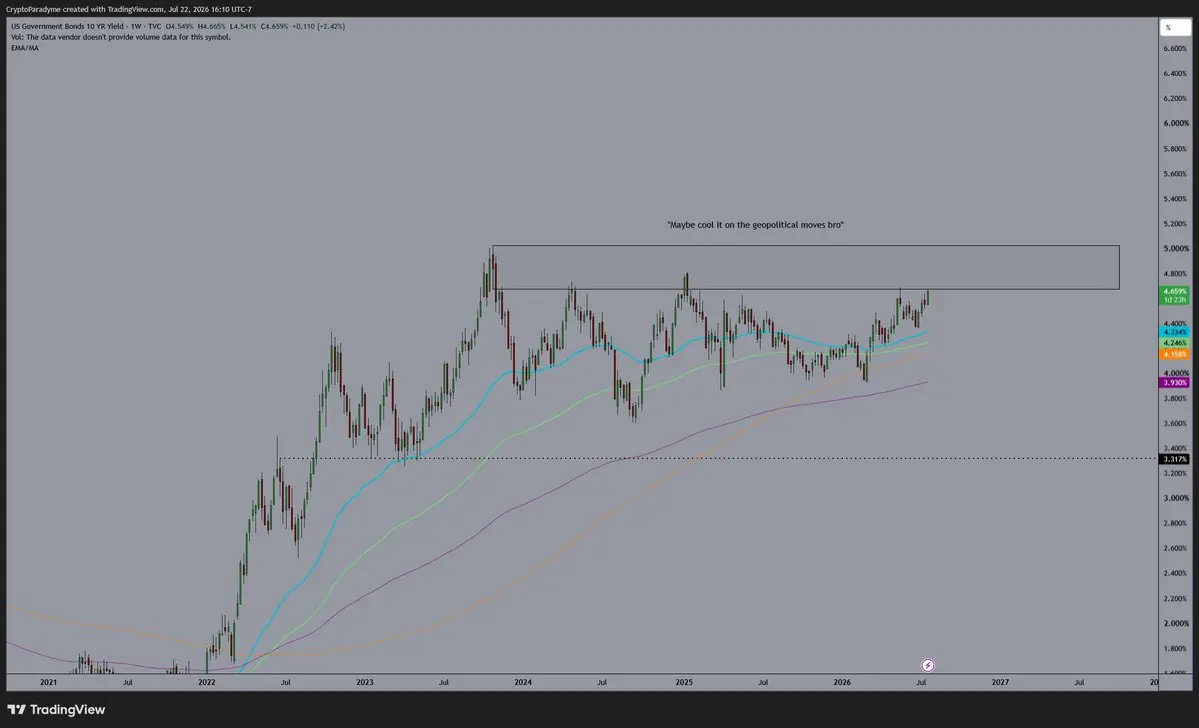Click the EMA/MA indicator label

pyautogui.click(x=24, y=47)
